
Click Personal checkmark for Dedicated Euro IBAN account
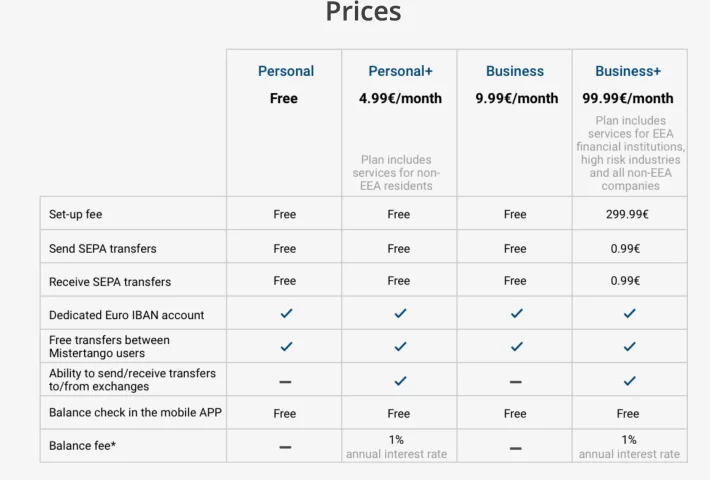point(286,313)
